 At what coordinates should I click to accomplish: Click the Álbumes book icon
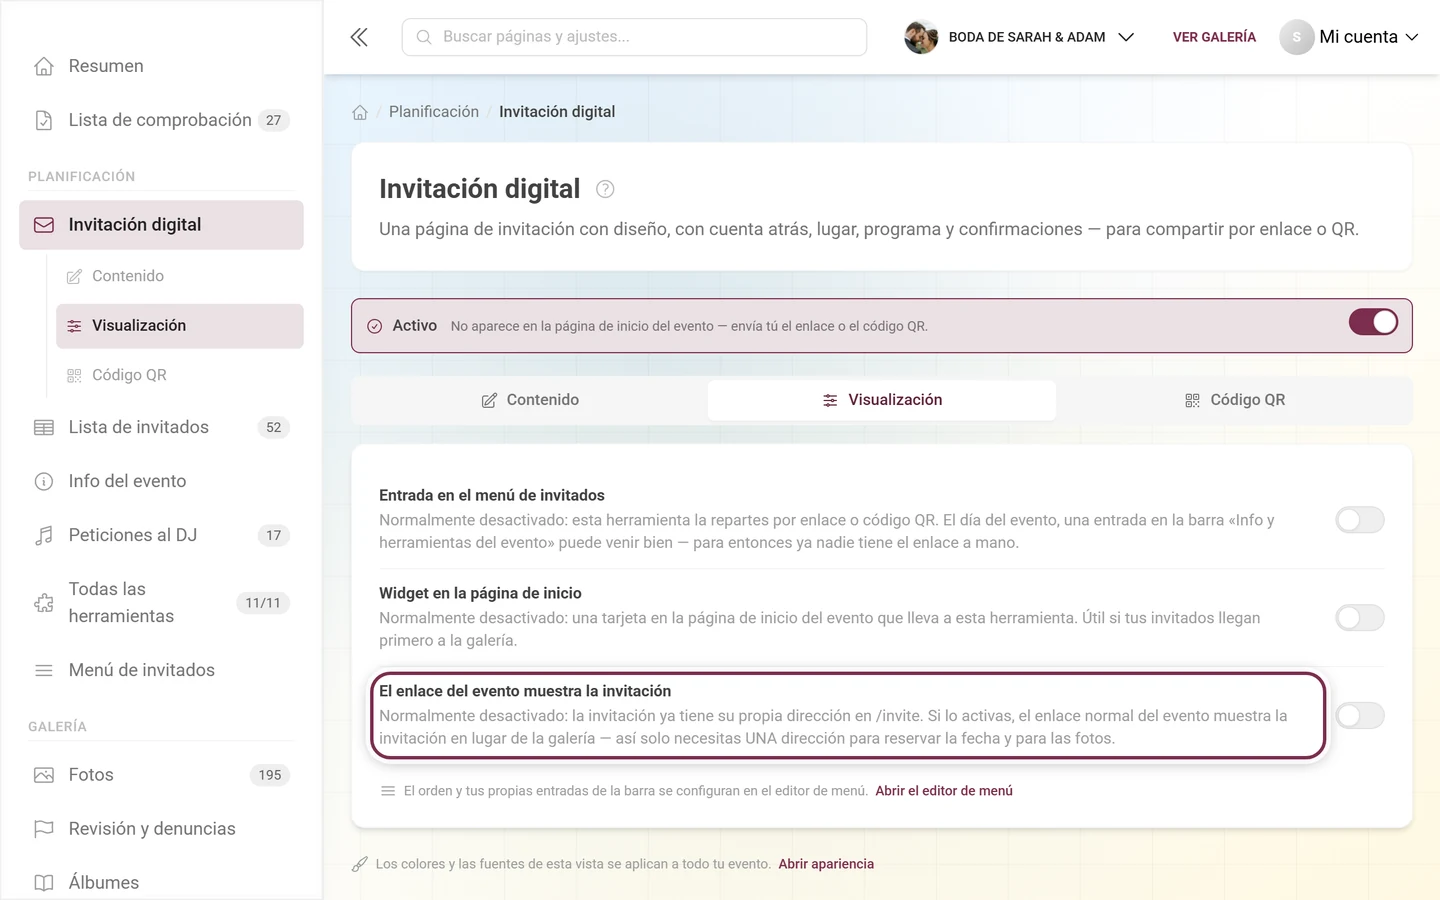(x=44, y=883)
